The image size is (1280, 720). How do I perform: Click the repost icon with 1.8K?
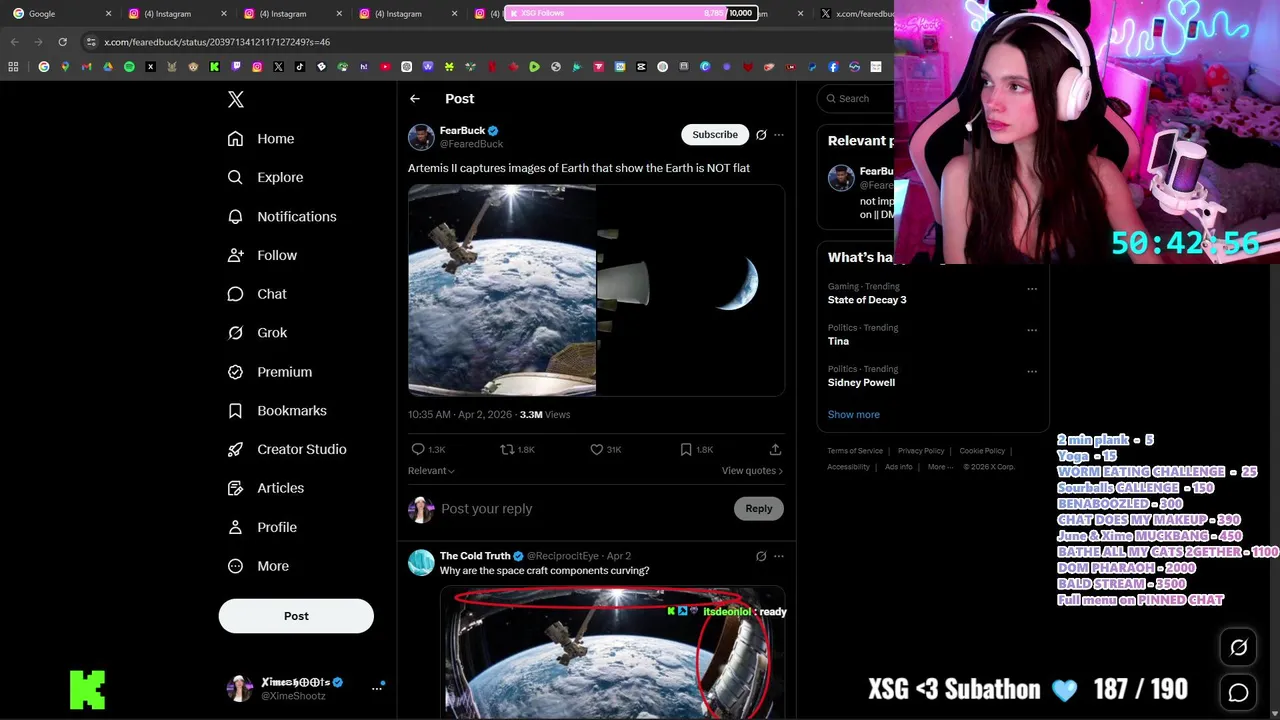pyautogui.click(x=507, y=450)
